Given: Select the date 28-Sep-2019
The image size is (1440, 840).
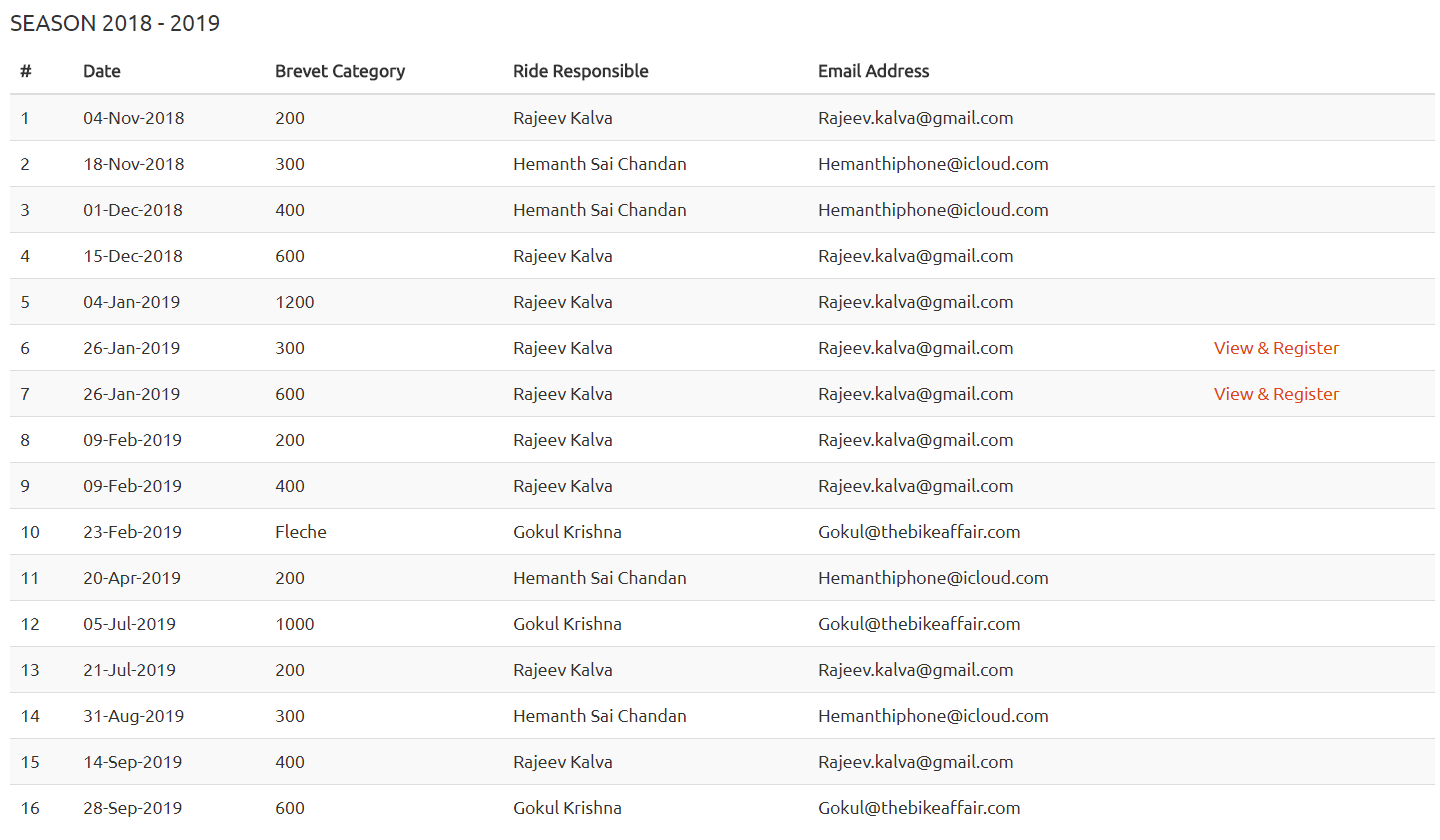Looking at the screenshot, I should click(133, 808).
